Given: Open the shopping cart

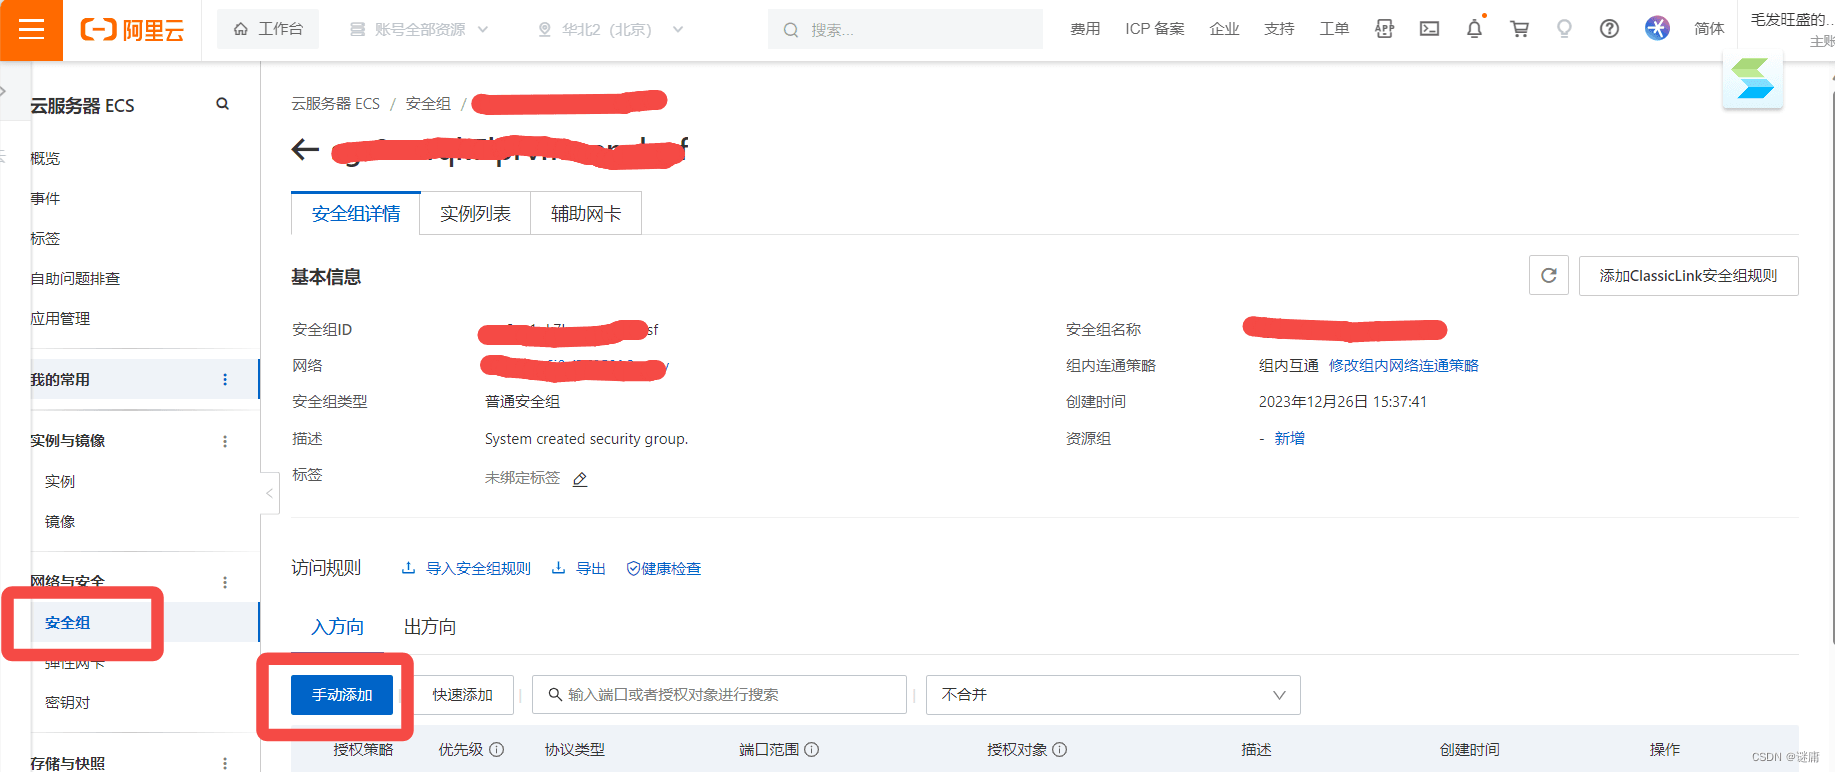Looking at the screenshot, I should [x=1520, y=29].
